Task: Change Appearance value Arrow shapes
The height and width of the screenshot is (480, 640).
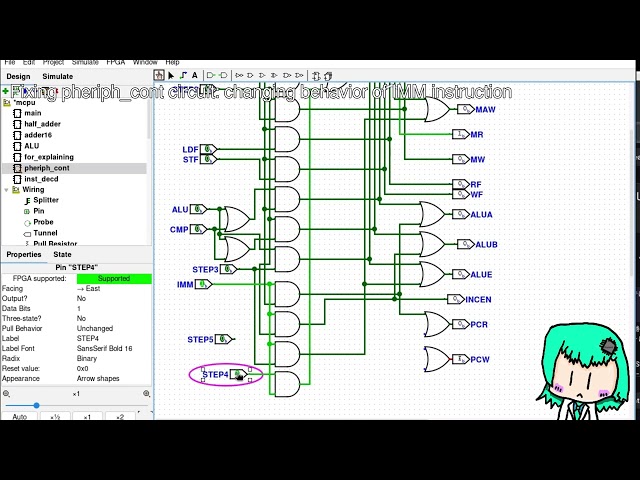Action: tap(113, 378)
